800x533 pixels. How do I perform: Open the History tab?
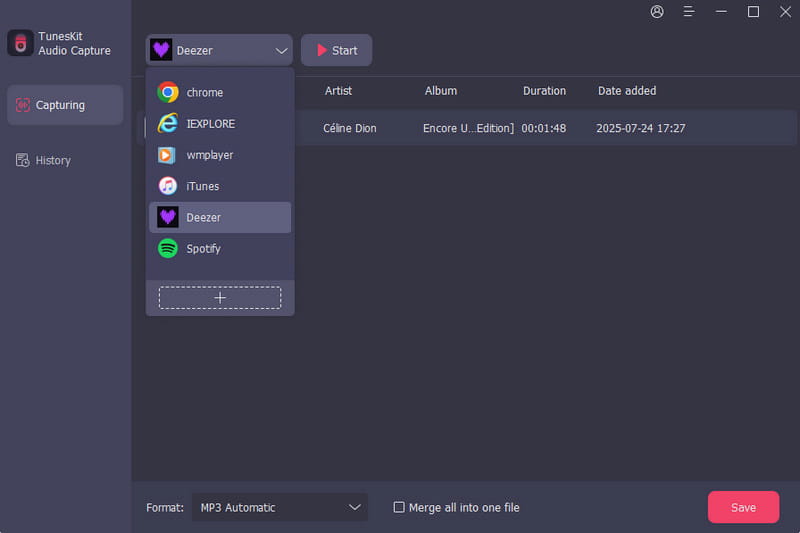[65, 160]
